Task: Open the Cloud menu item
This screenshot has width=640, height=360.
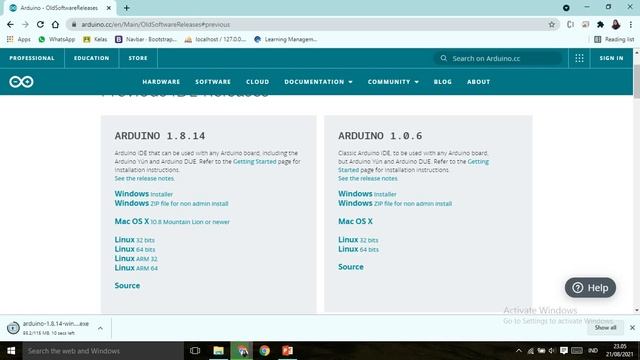Action: (258, 82)
